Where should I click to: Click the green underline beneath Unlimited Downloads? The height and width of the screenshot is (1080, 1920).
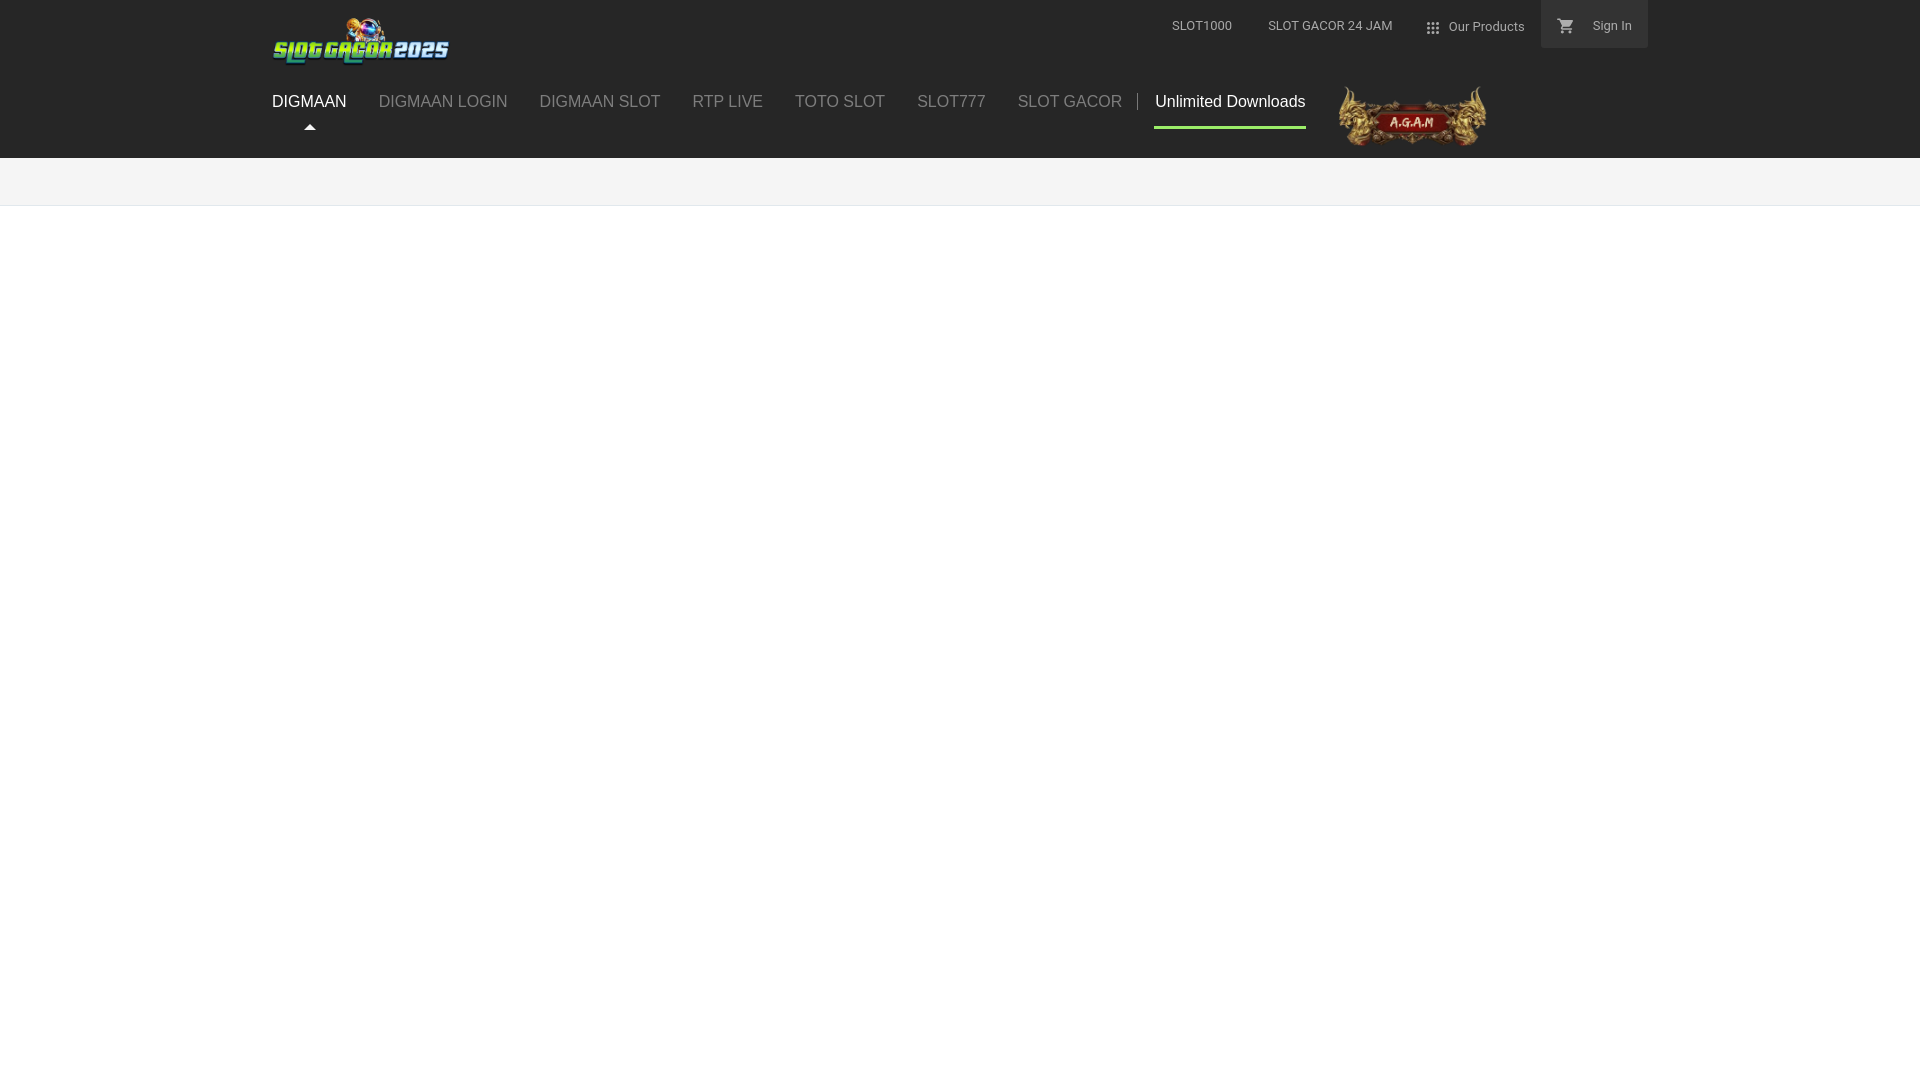[1229, 127]
